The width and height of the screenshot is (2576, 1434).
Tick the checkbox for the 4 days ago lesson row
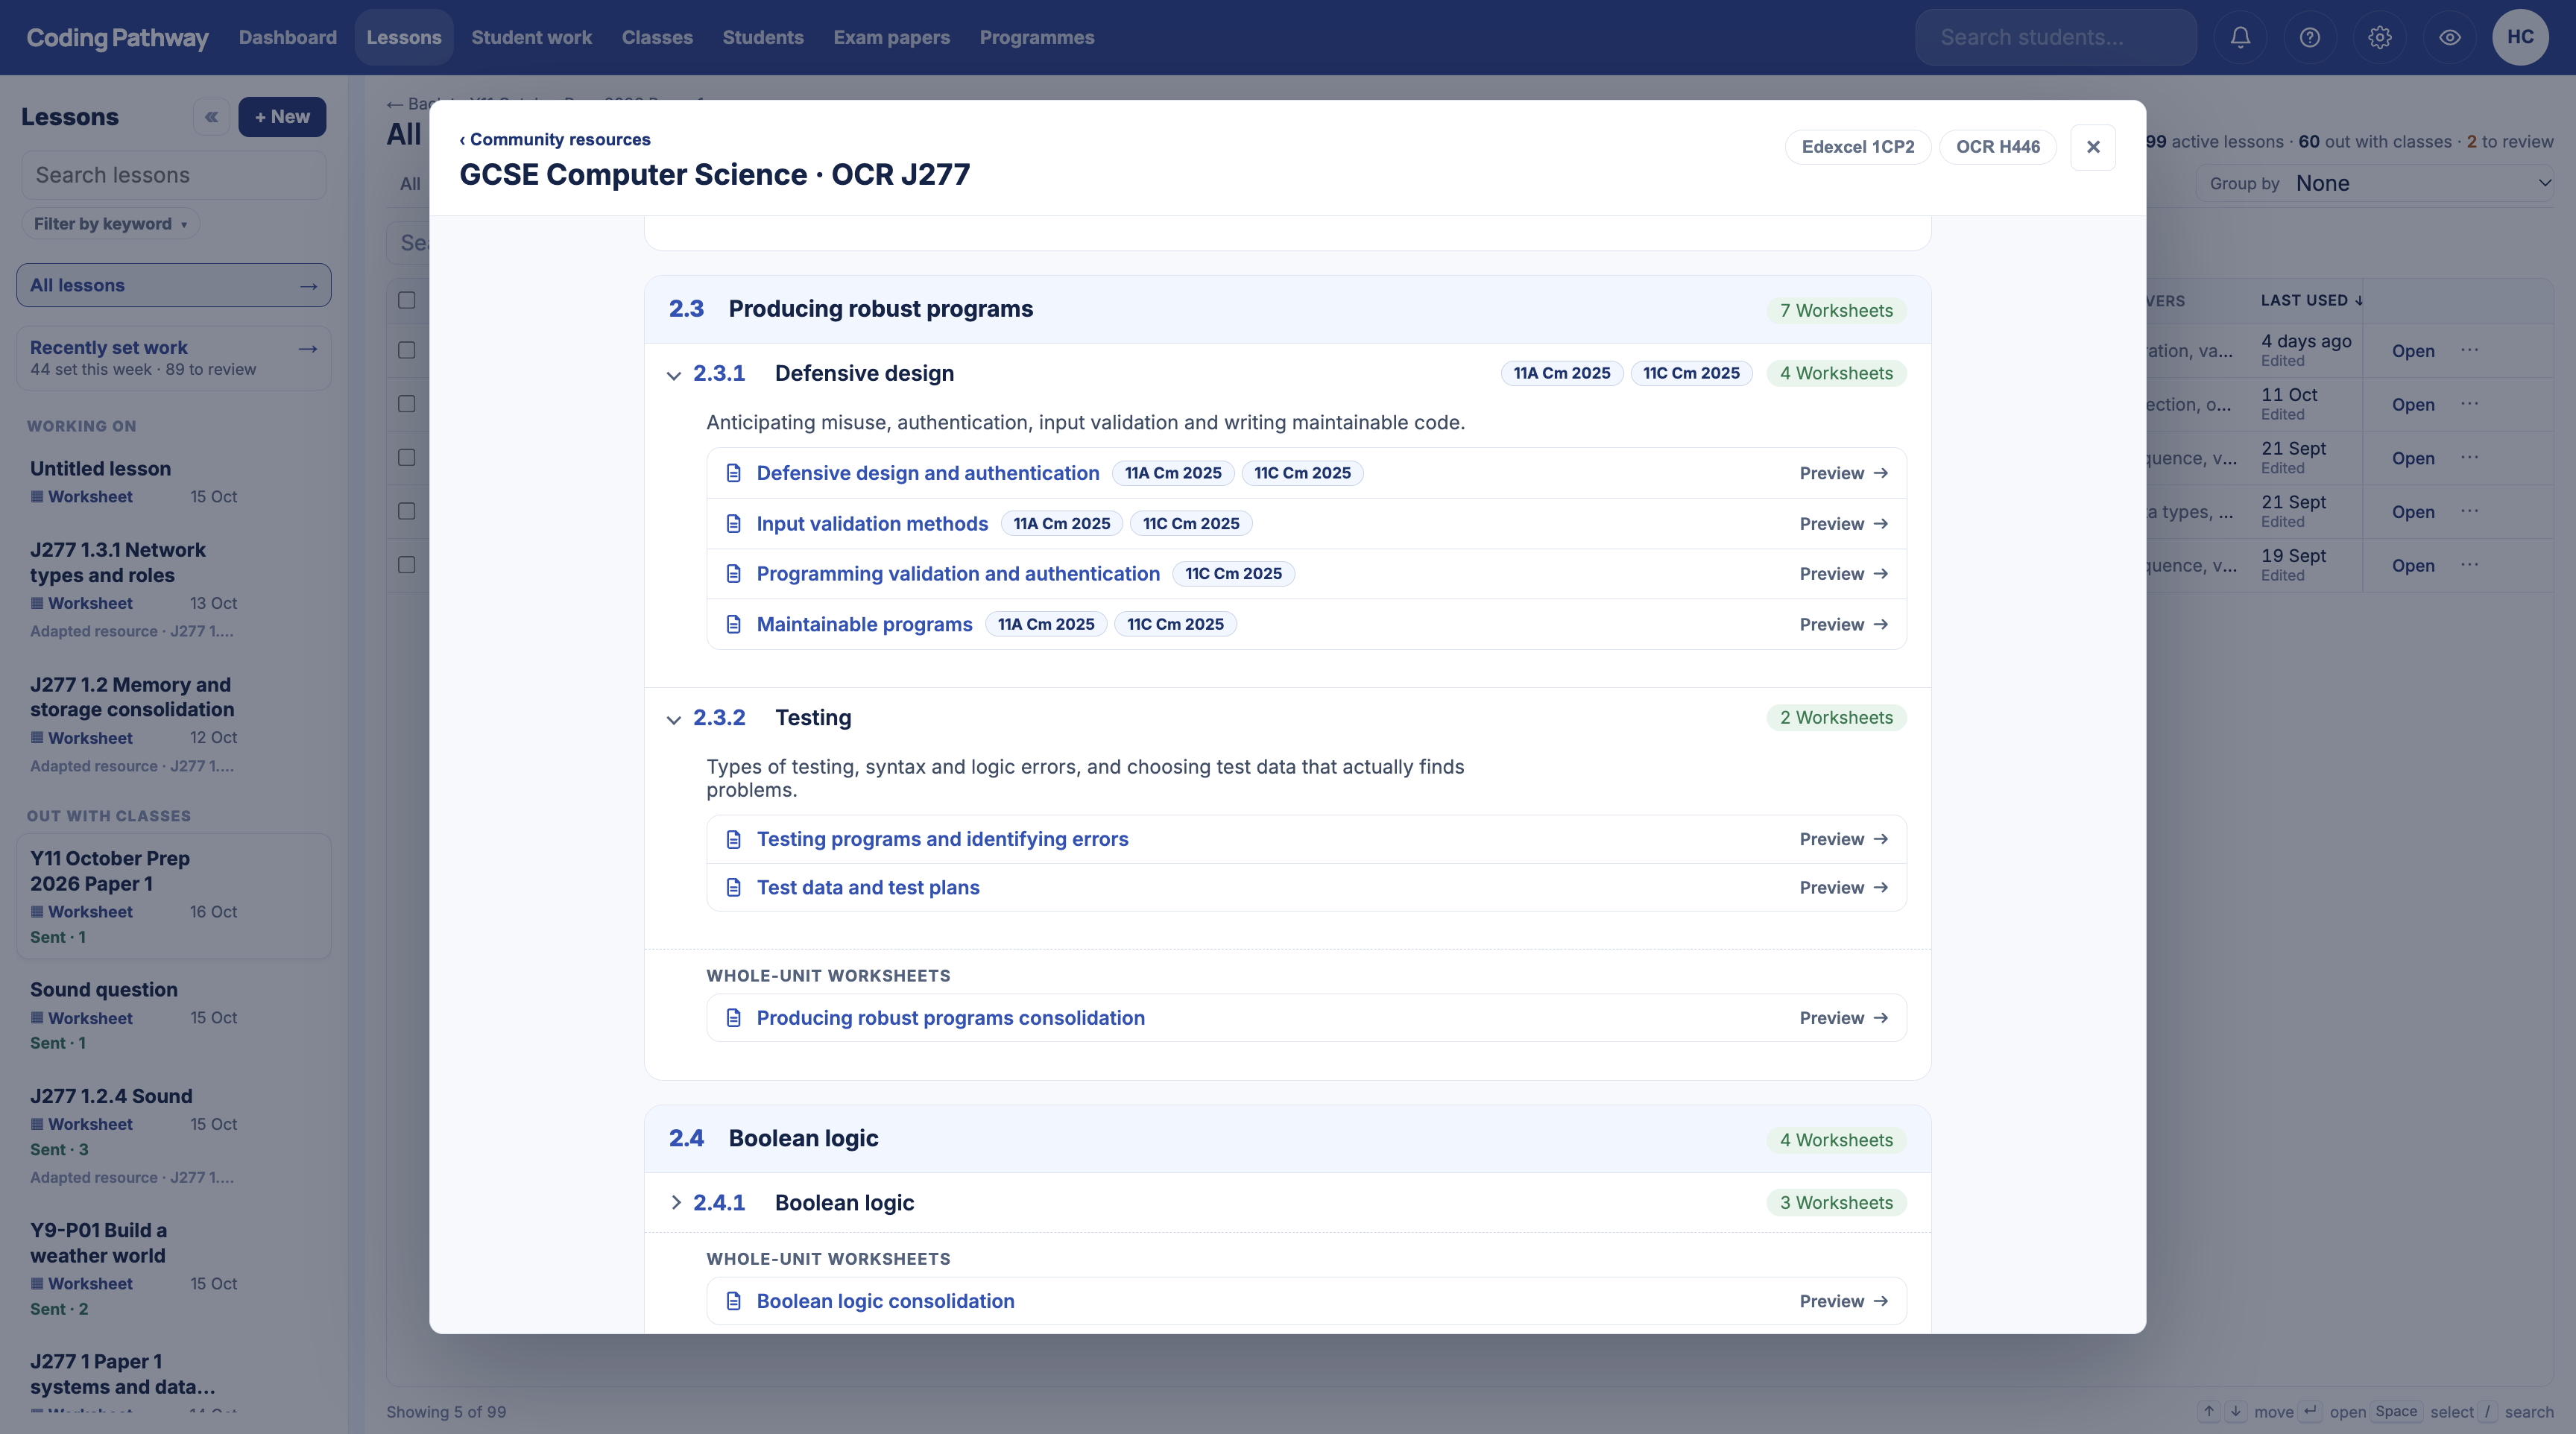pyautogui.click(x=406, y=350)
